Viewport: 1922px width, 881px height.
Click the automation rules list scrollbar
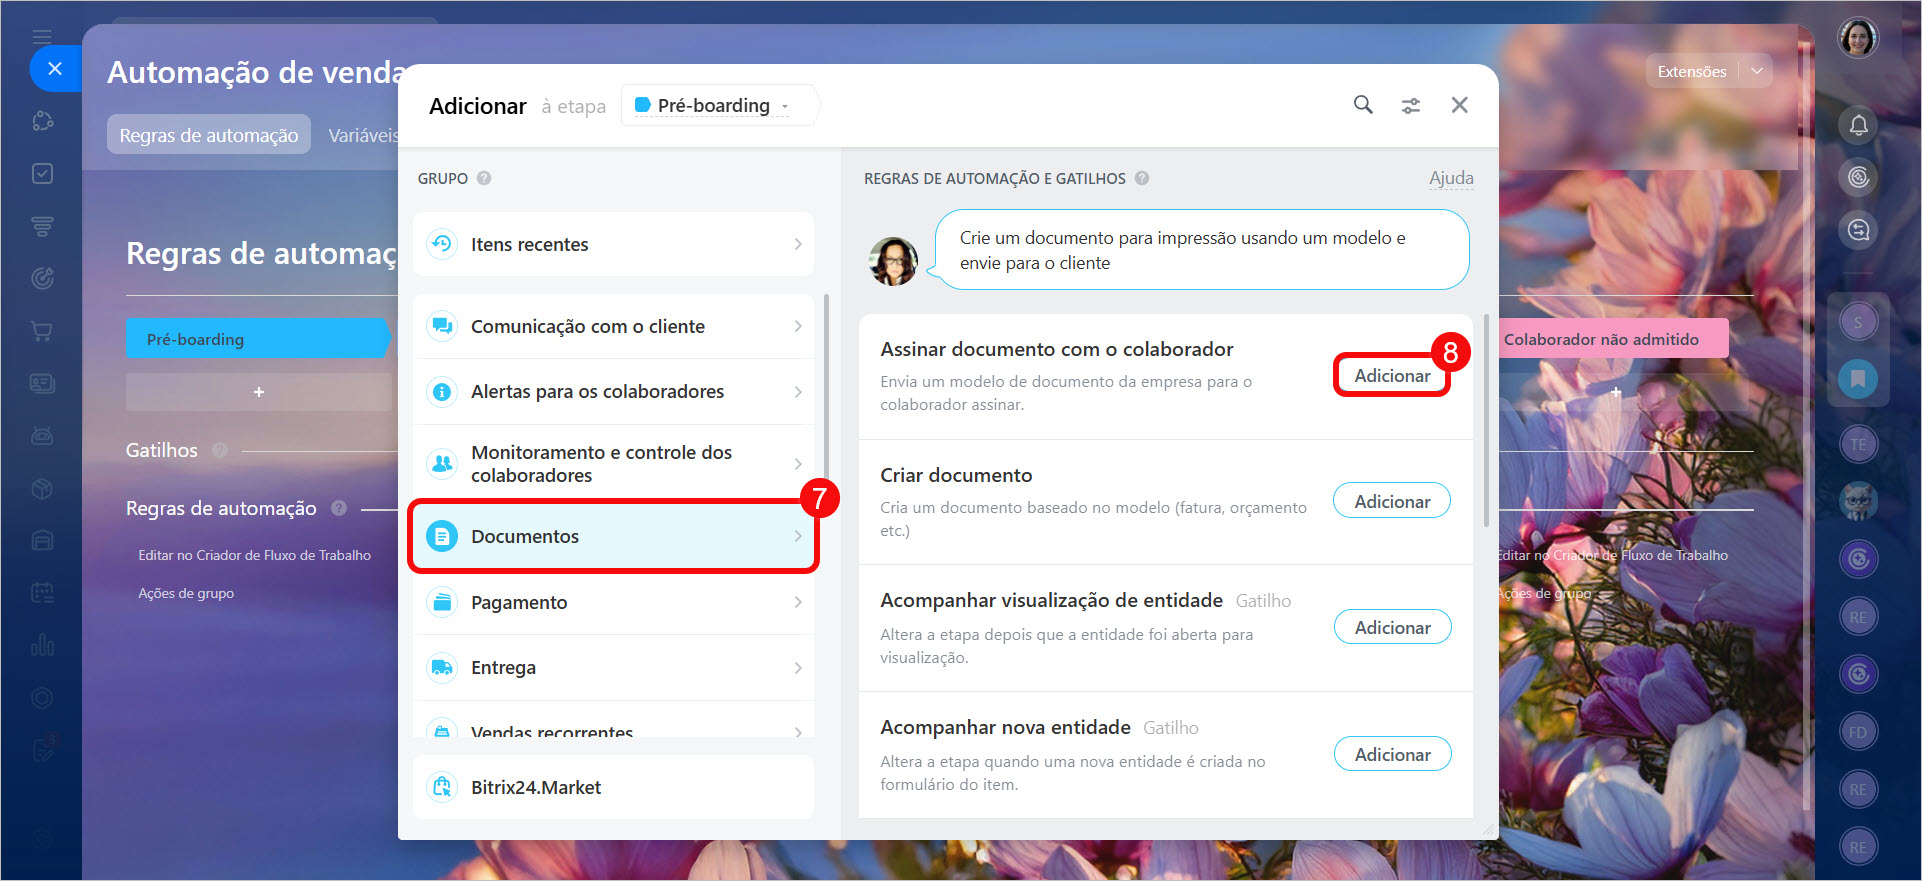tap(1486, 421)
